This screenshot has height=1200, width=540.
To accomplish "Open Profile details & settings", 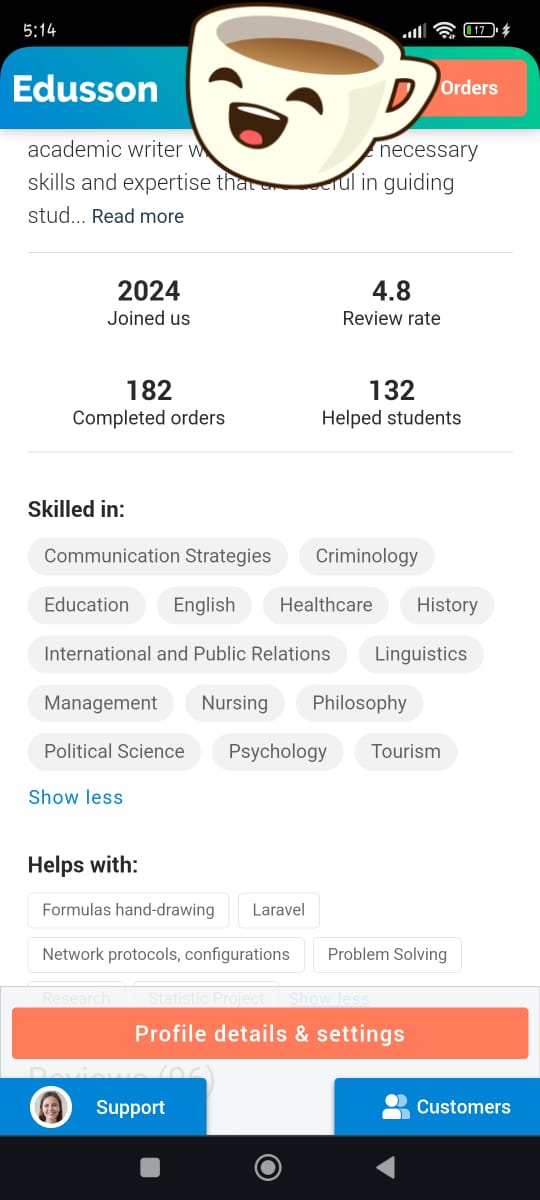I will [270, 1034].
